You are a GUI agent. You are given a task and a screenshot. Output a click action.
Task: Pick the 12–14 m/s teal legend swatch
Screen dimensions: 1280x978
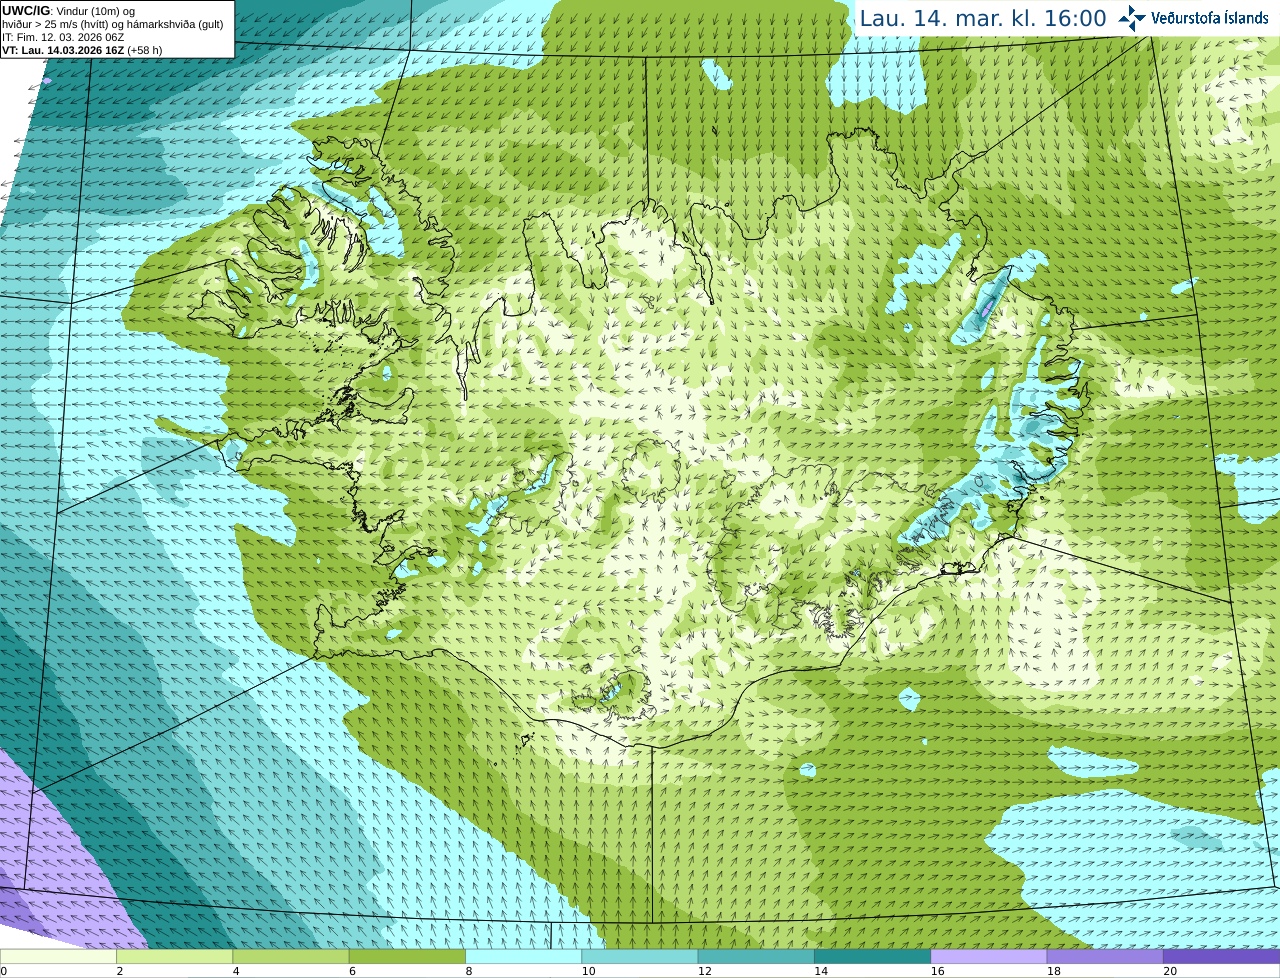click(756, 956)
